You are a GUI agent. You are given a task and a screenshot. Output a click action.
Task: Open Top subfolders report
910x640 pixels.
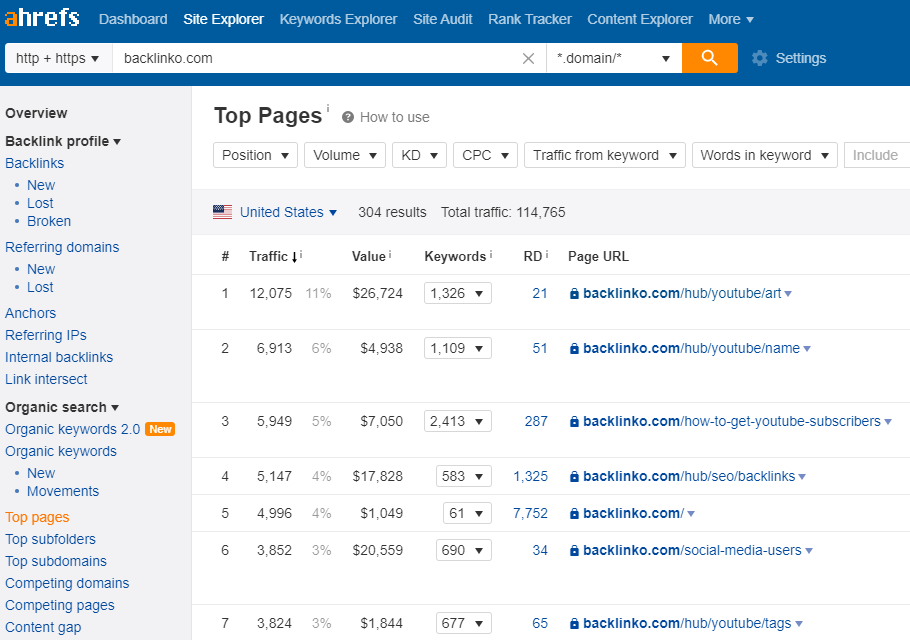(50, 539)
